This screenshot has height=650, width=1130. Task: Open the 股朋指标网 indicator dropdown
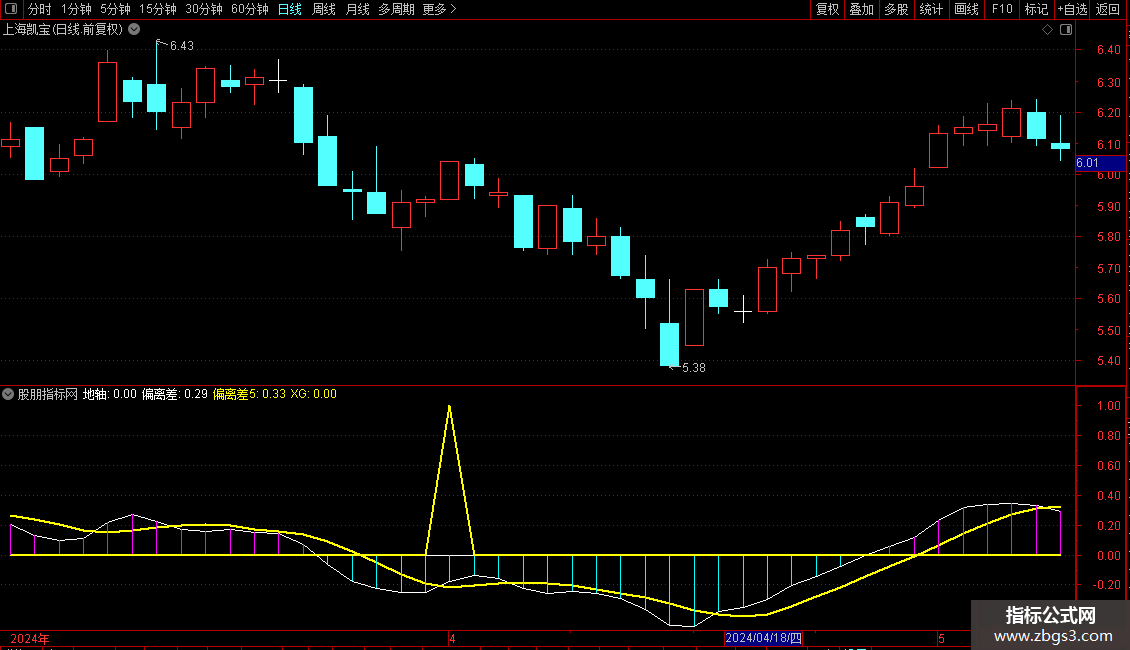point(8,394)
